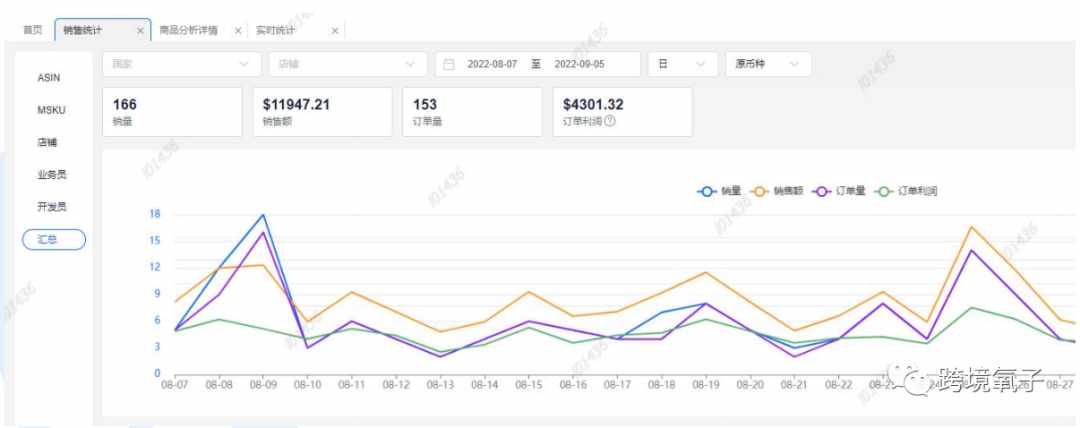Click the 08-15 label on the x-axis

coord(528,385)
